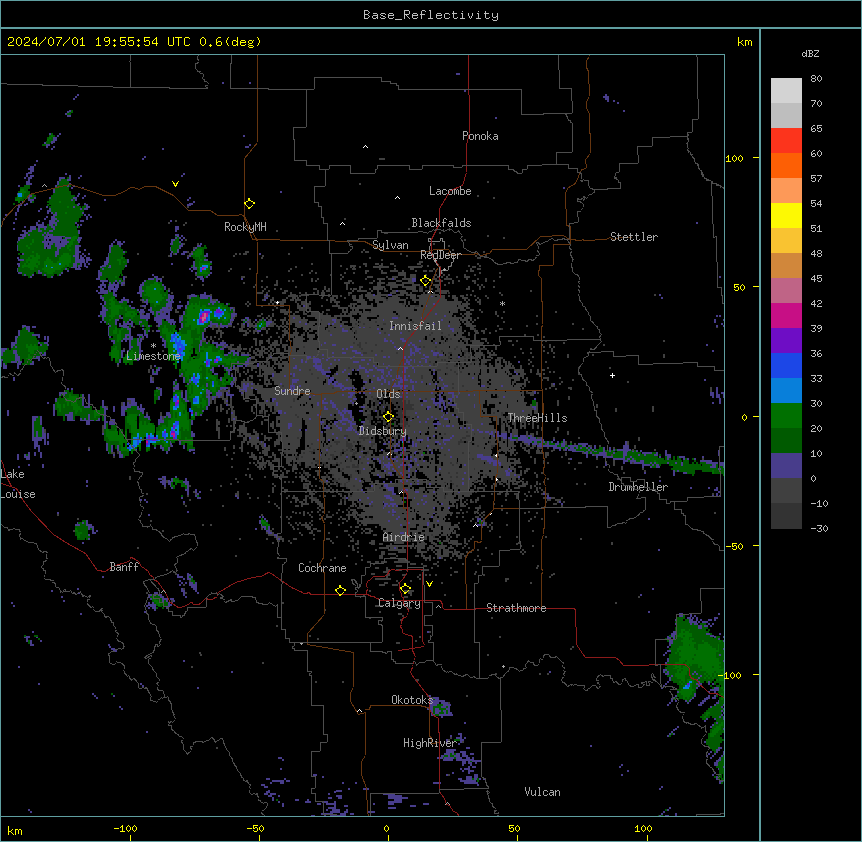Click the orange 57-60 dBZ legend swatch

[786, 165]
